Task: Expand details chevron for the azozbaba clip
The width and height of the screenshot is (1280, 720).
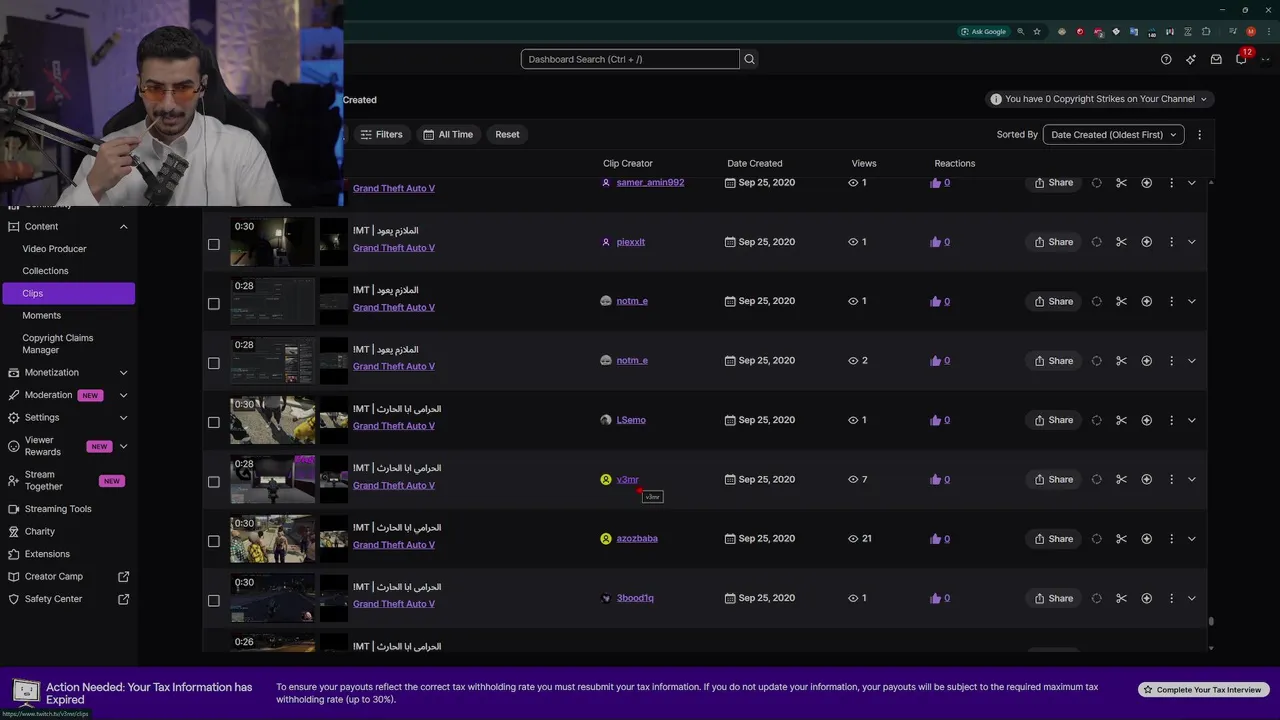Action: click(x=1191, y=539)
